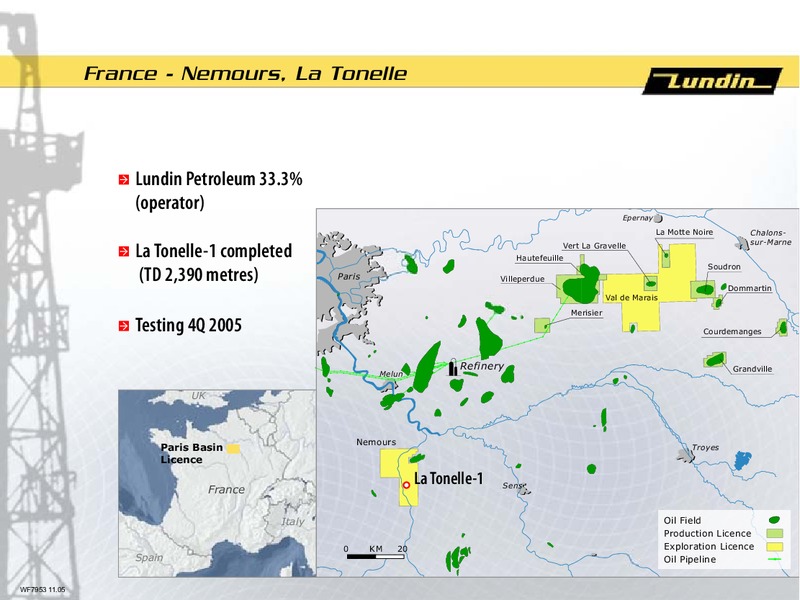Click the 'Italy' label on the inset map
The height and width of the screenshot is (600, 800).
point(292,521)
